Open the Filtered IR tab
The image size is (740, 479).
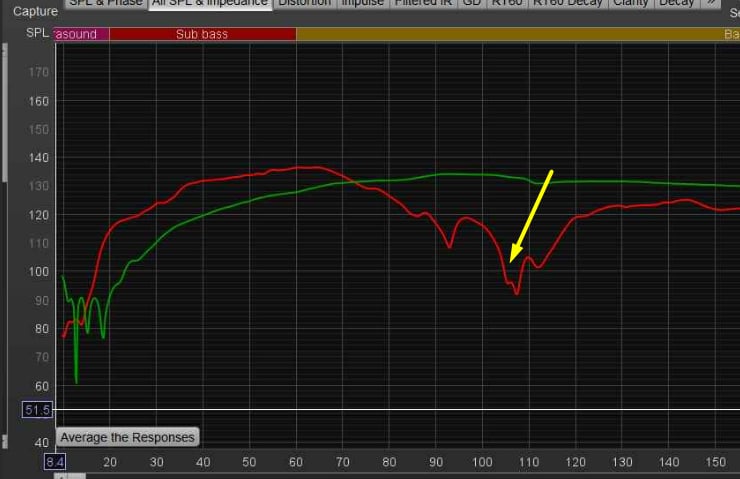423,3
